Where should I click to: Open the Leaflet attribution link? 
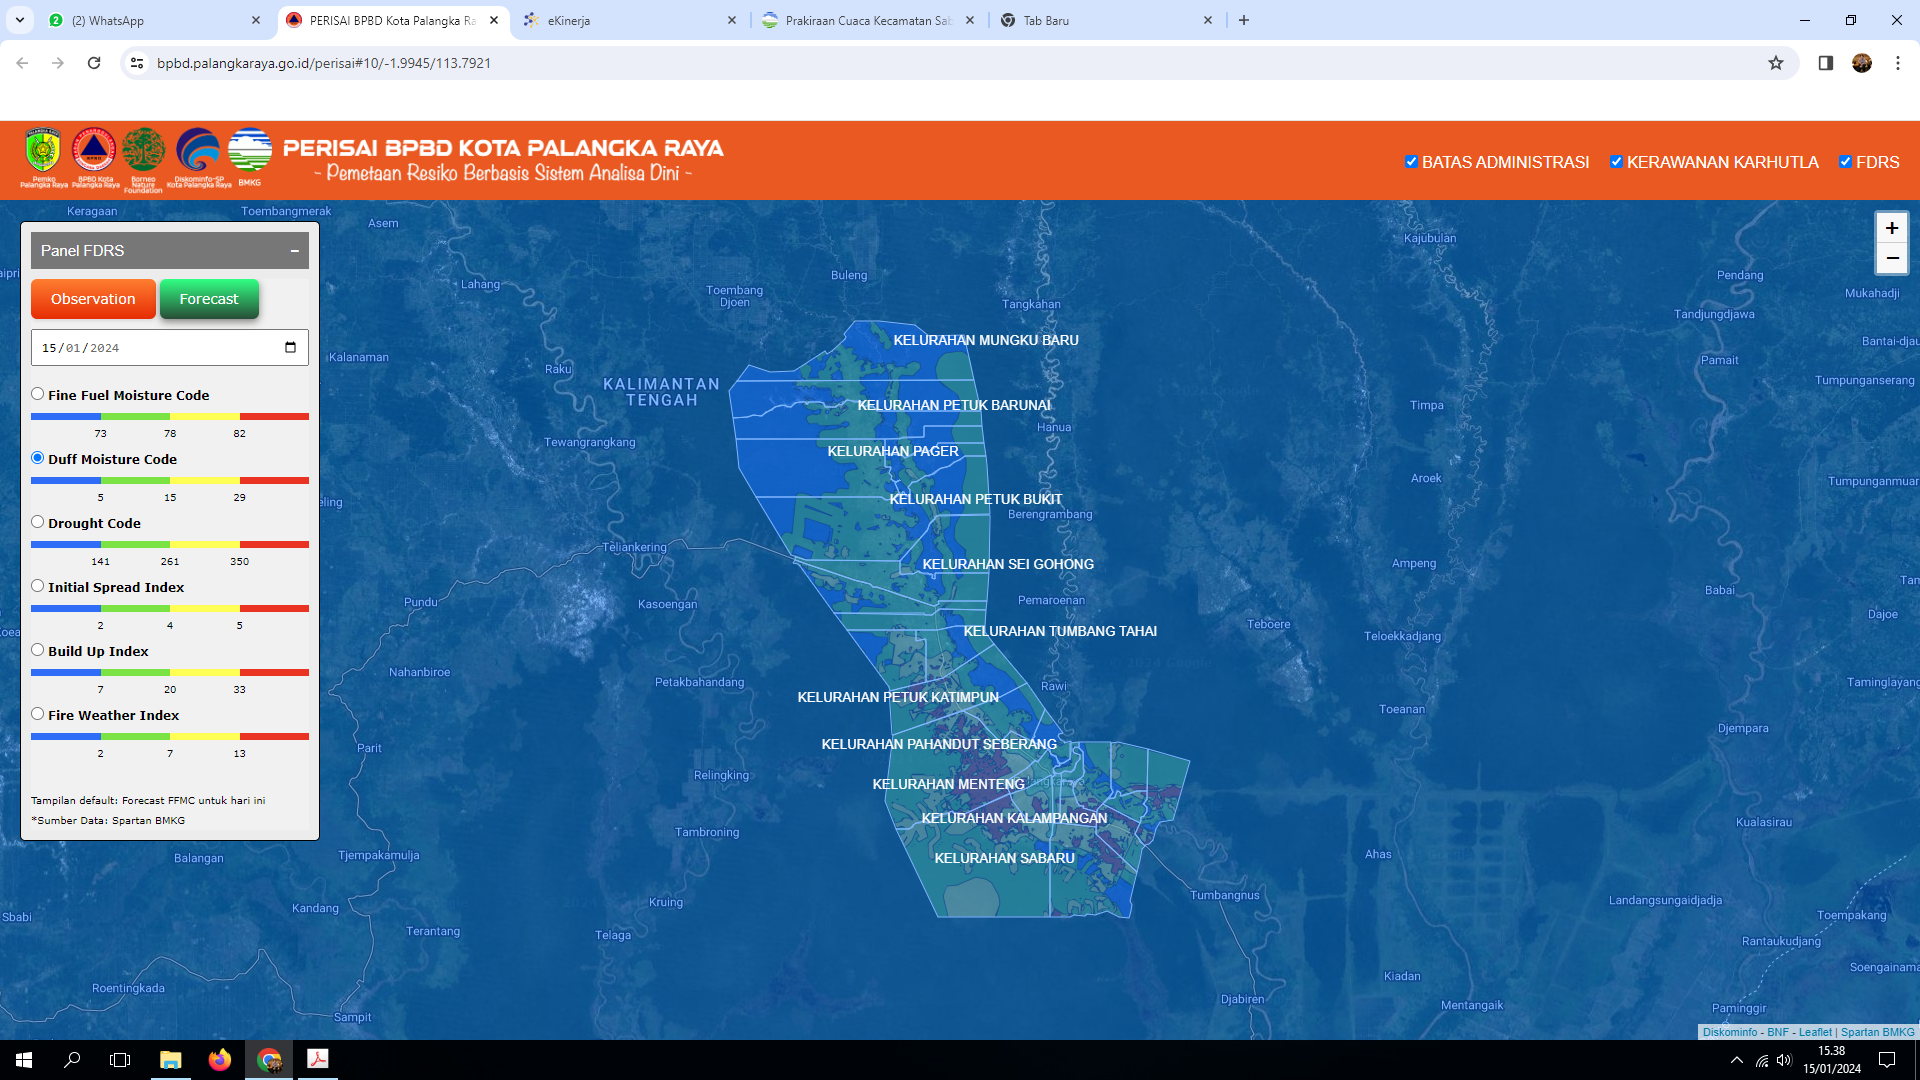[1815, 1032]
